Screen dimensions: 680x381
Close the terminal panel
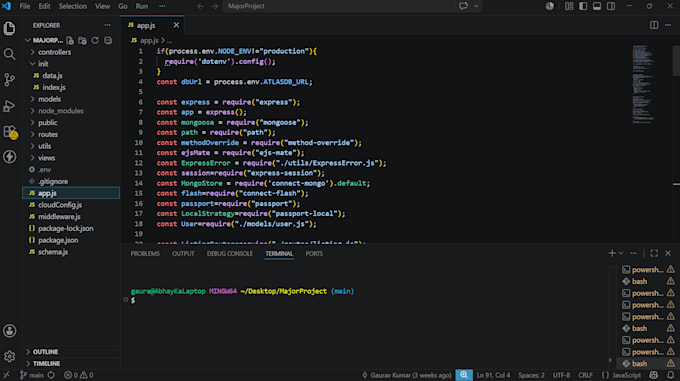point(668,253)
